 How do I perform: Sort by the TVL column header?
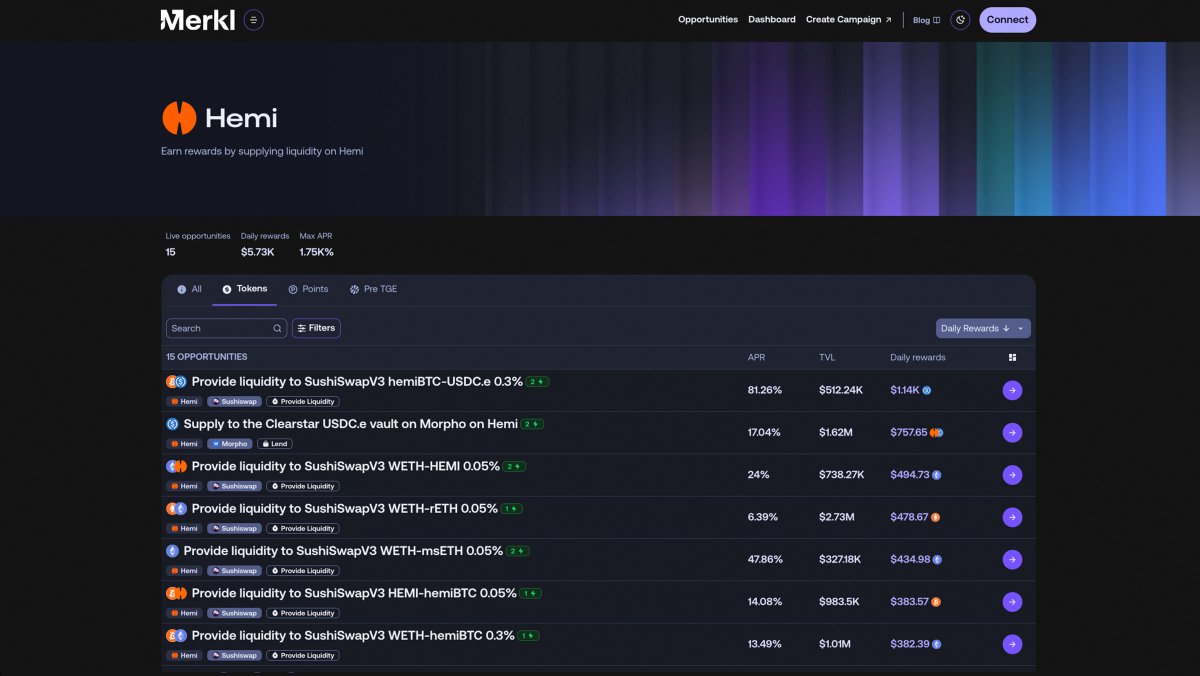(x=827, y=357)
